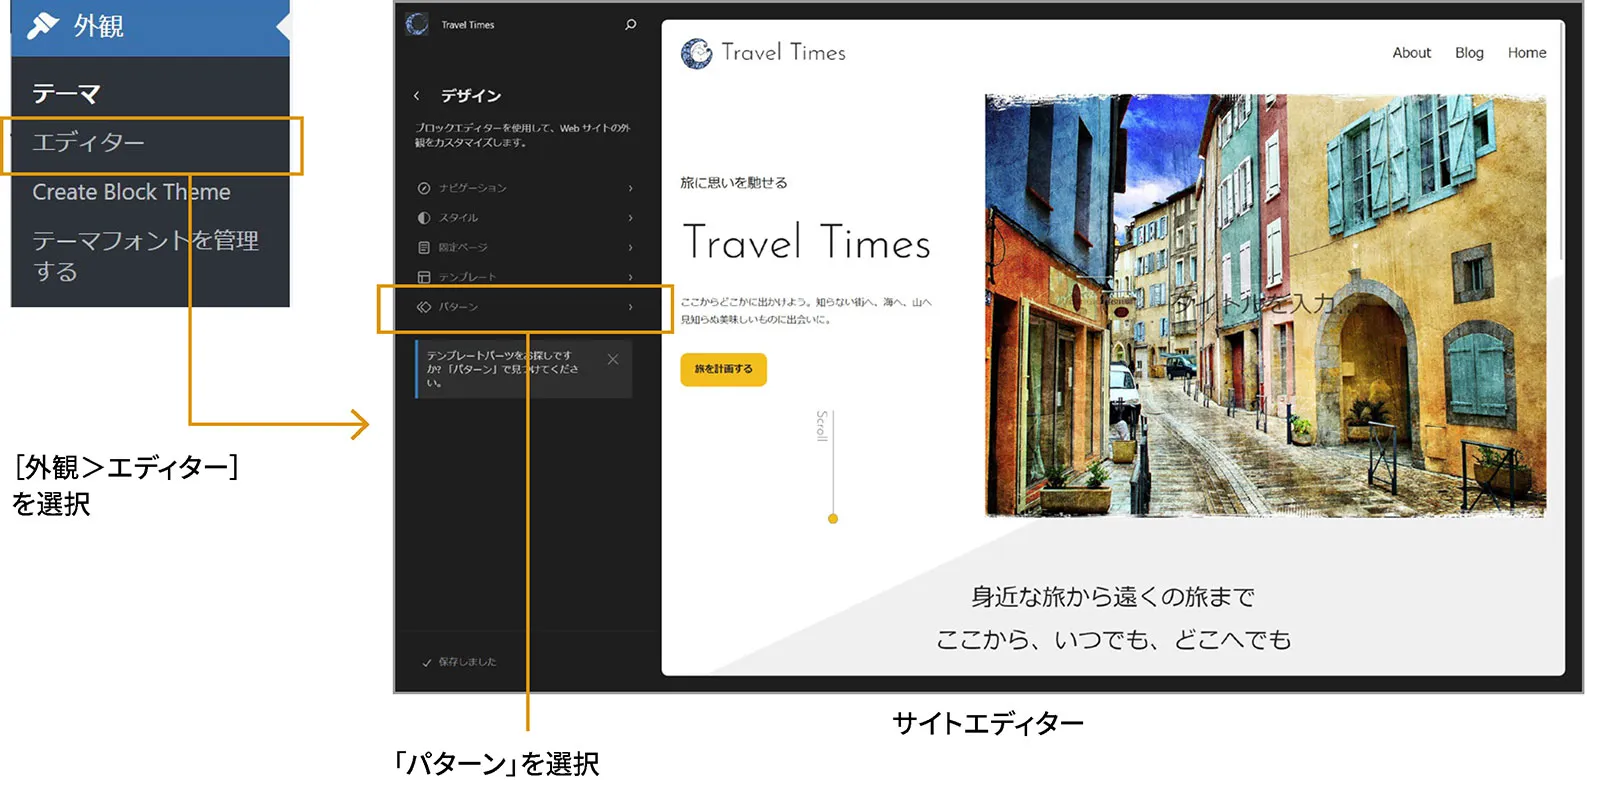Open the About navigation link

[x=1411, y=53]
